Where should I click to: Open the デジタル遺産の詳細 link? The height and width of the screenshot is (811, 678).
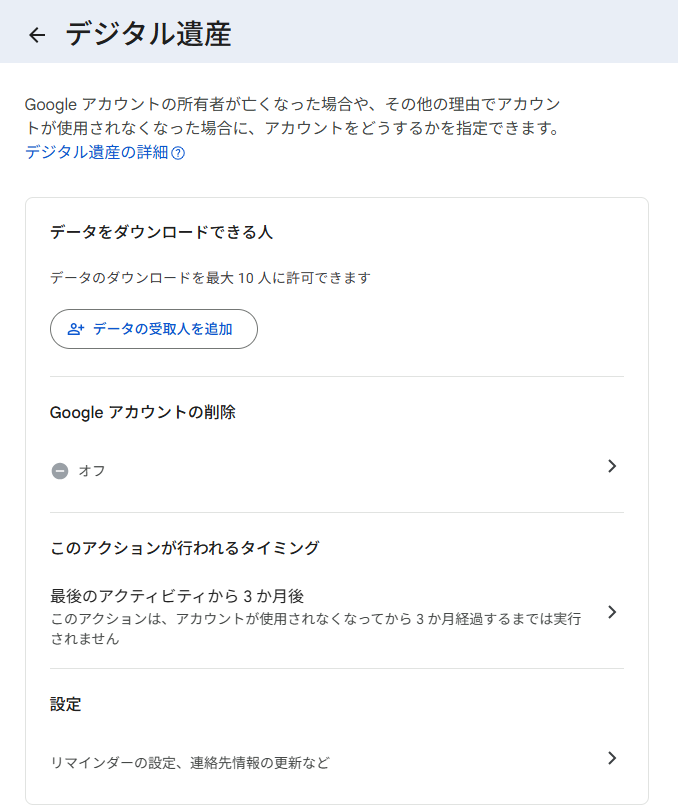pyautogui.click(x=97, y=153)
